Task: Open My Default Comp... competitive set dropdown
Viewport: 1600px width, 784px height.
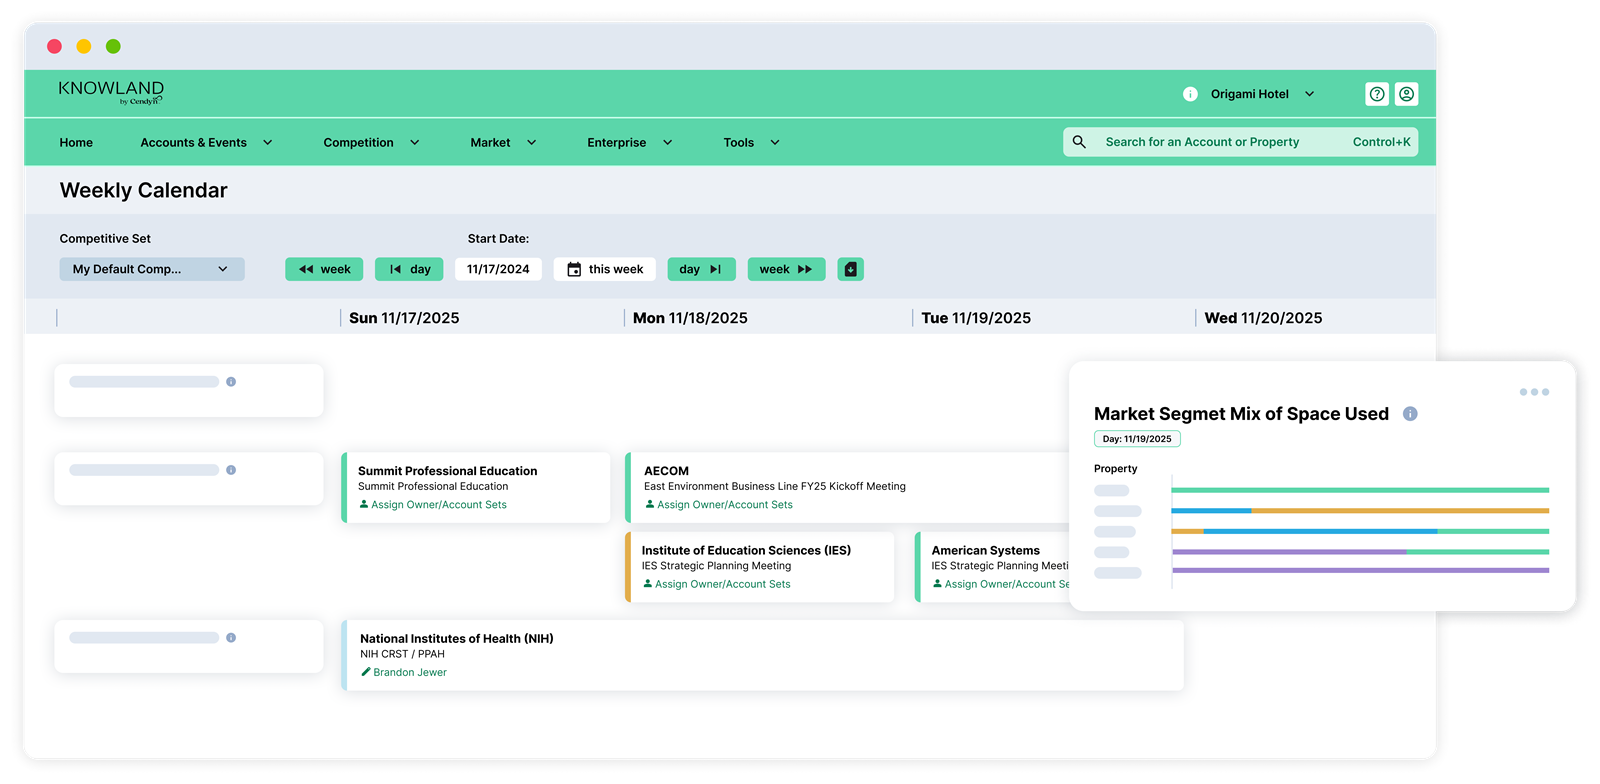Action: [152, 269]
